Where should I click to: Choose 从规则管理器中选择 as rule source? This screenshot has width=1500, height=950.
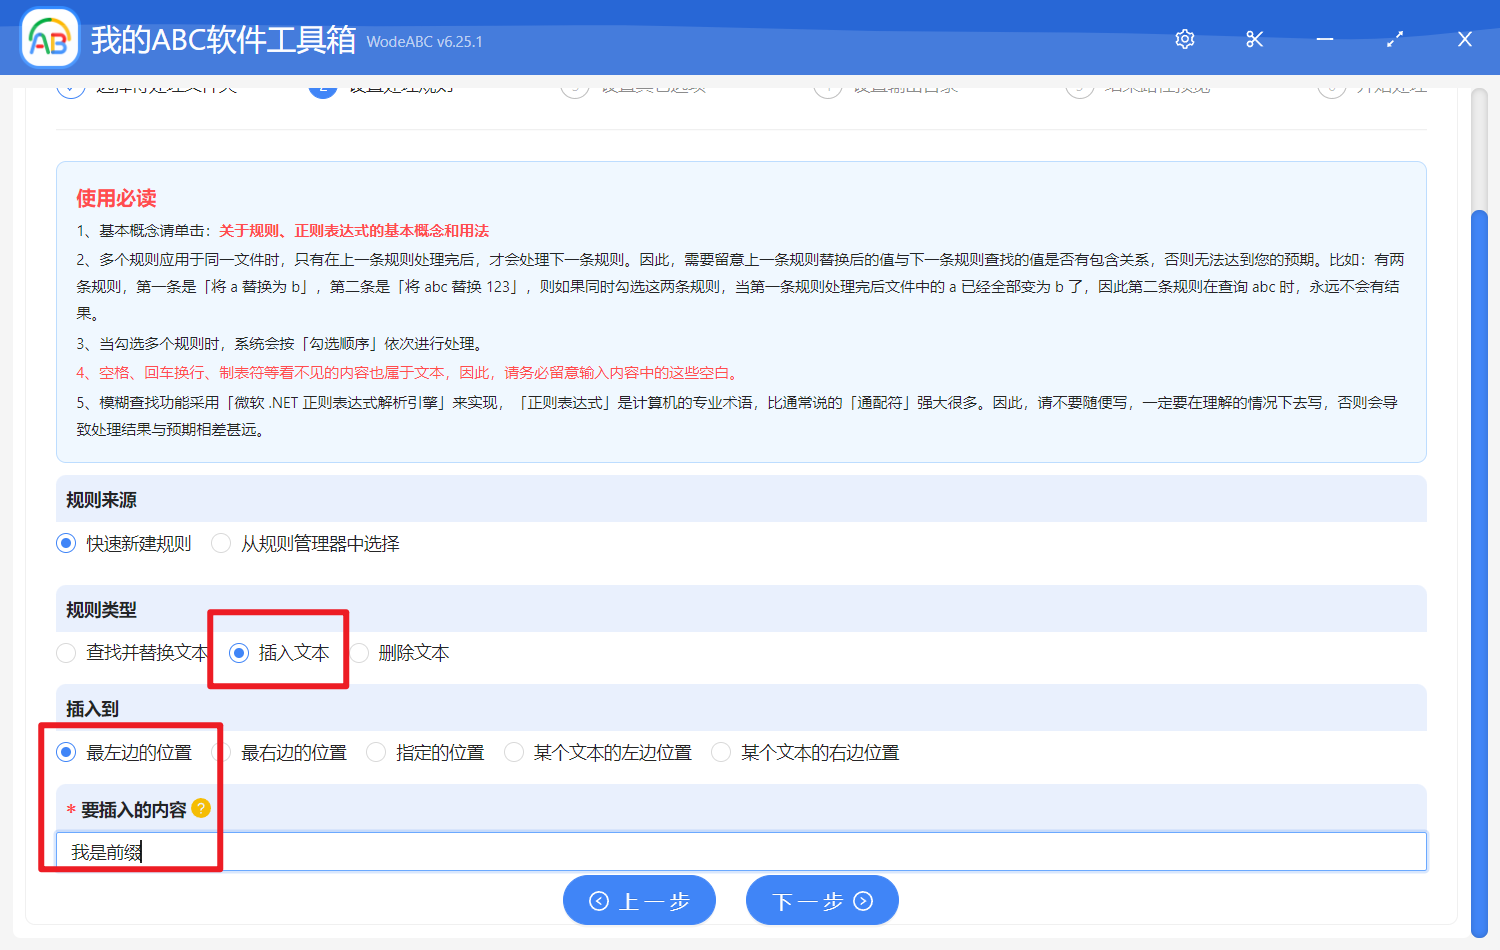(220, 543)
